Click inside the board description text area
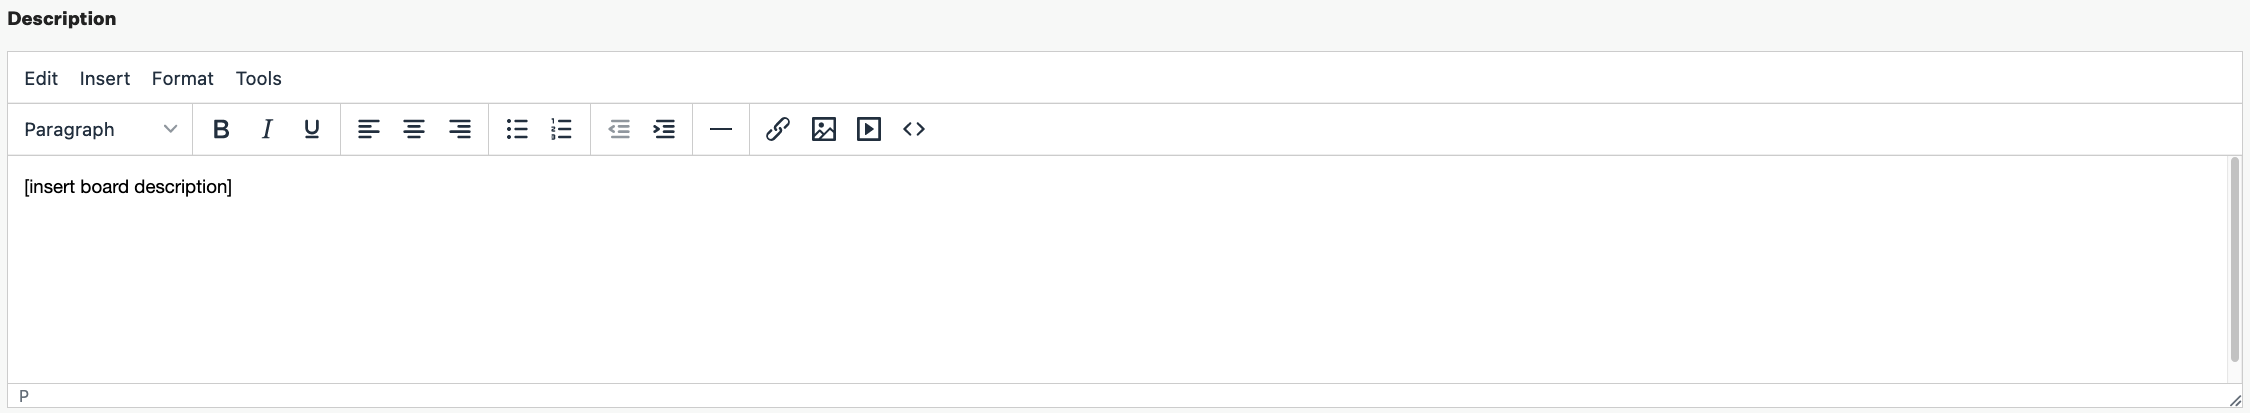 tap(1100, 270)
